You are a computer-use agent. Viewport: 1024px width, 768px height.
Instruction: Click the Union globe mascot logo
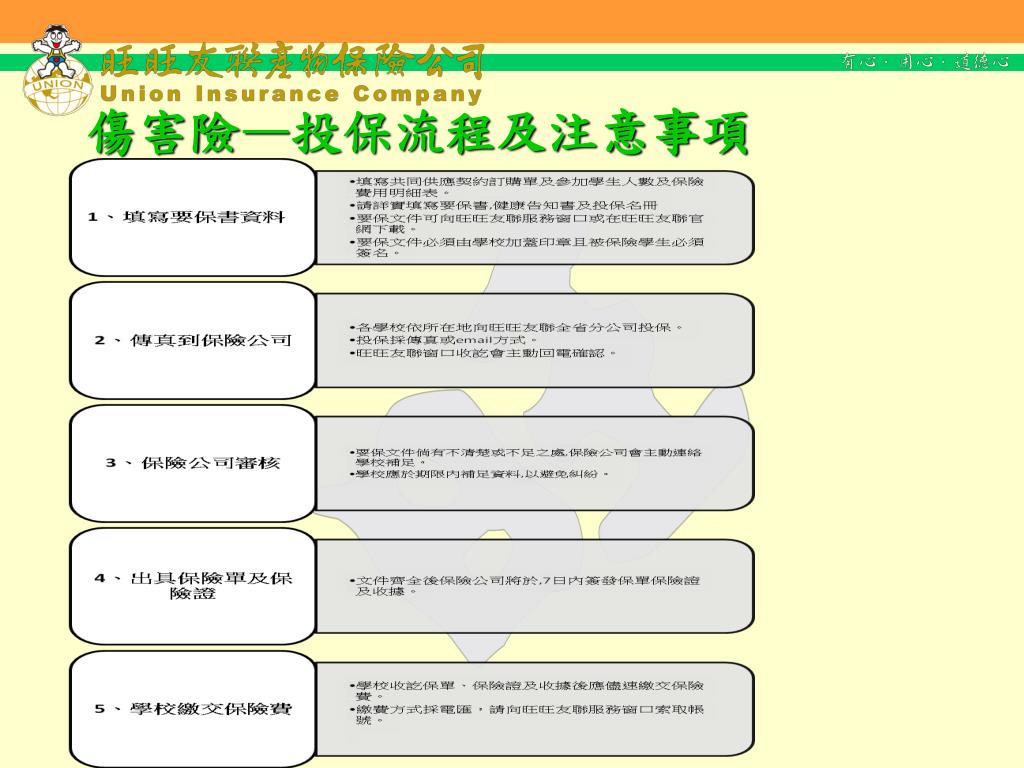(57, 71)
